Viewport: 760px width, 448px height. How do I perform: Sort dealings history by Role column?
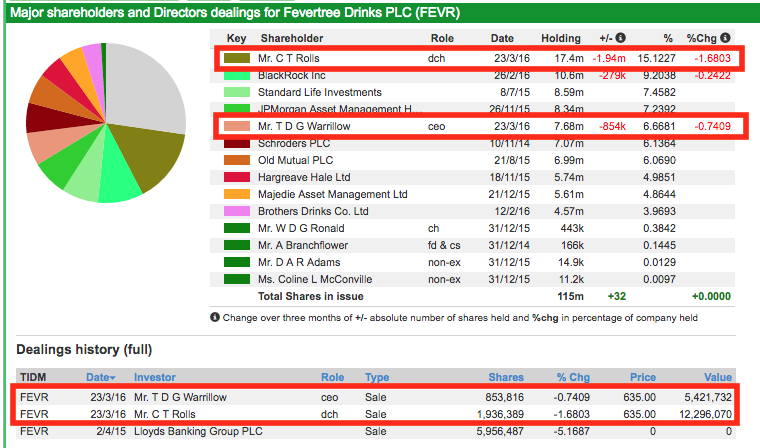332,377
